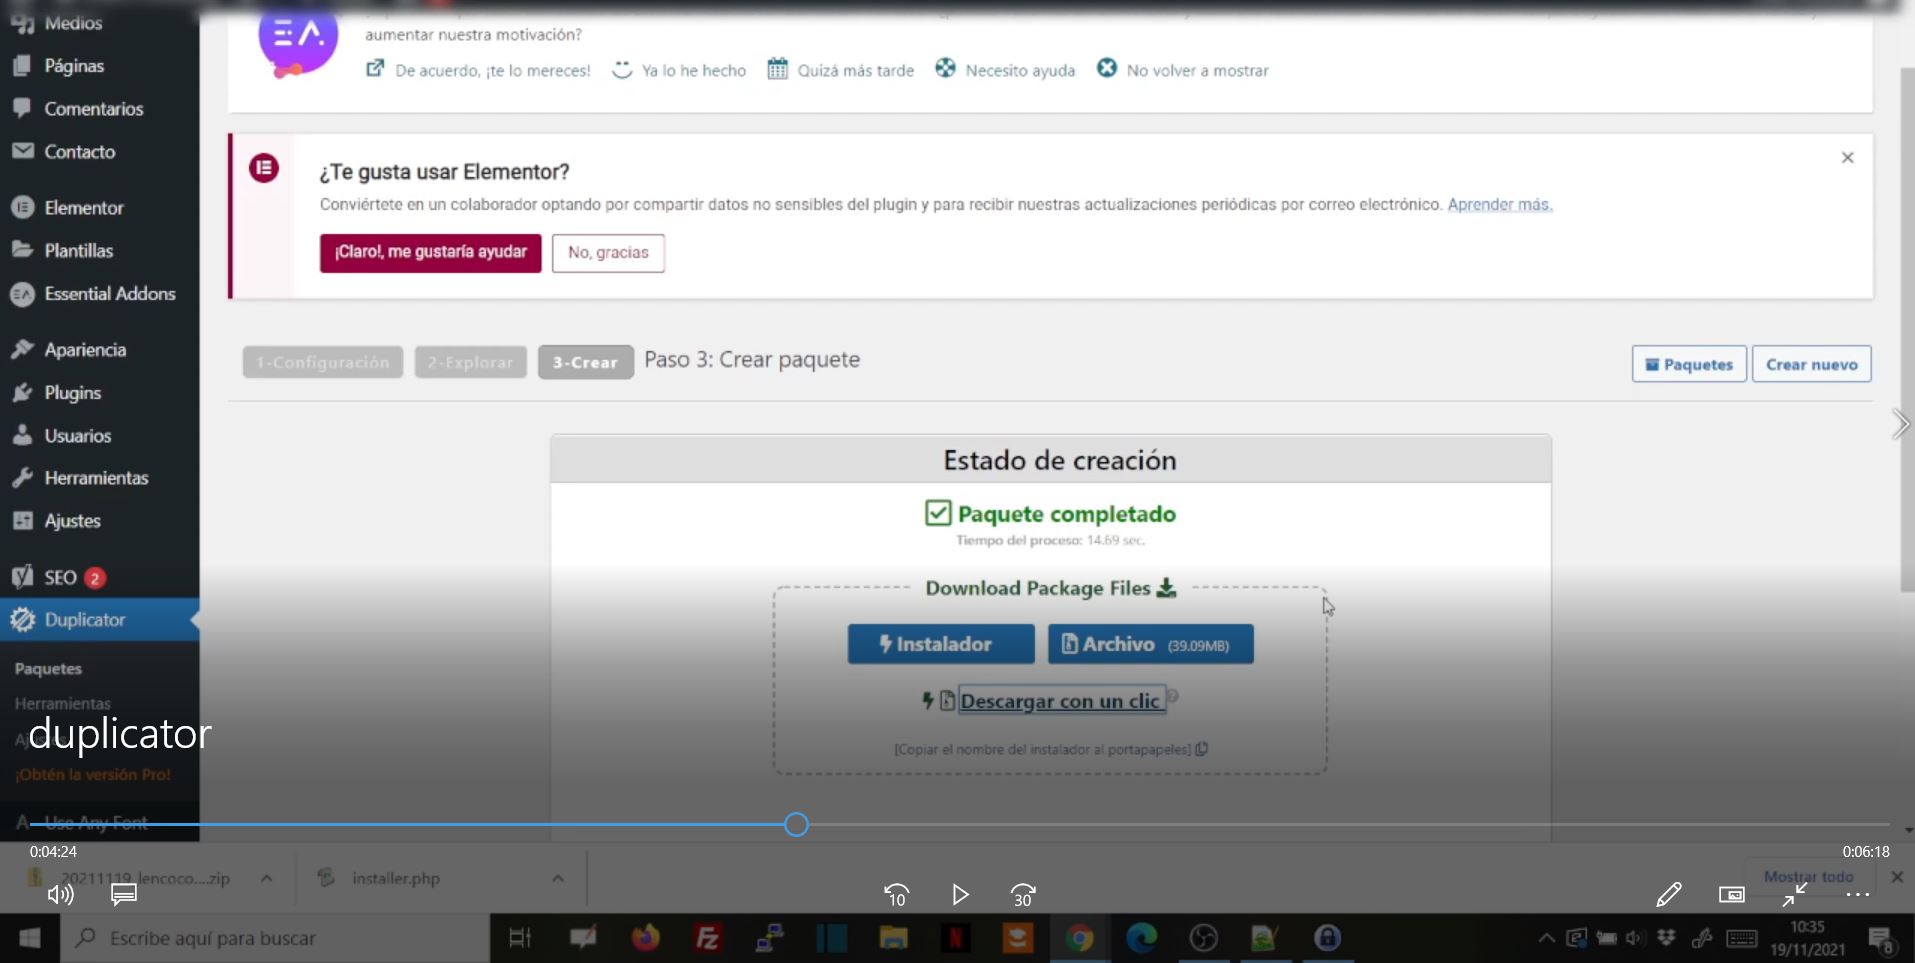Skip back 10 seconds
Screen dimensions: 1915x963
pos(896,895)
